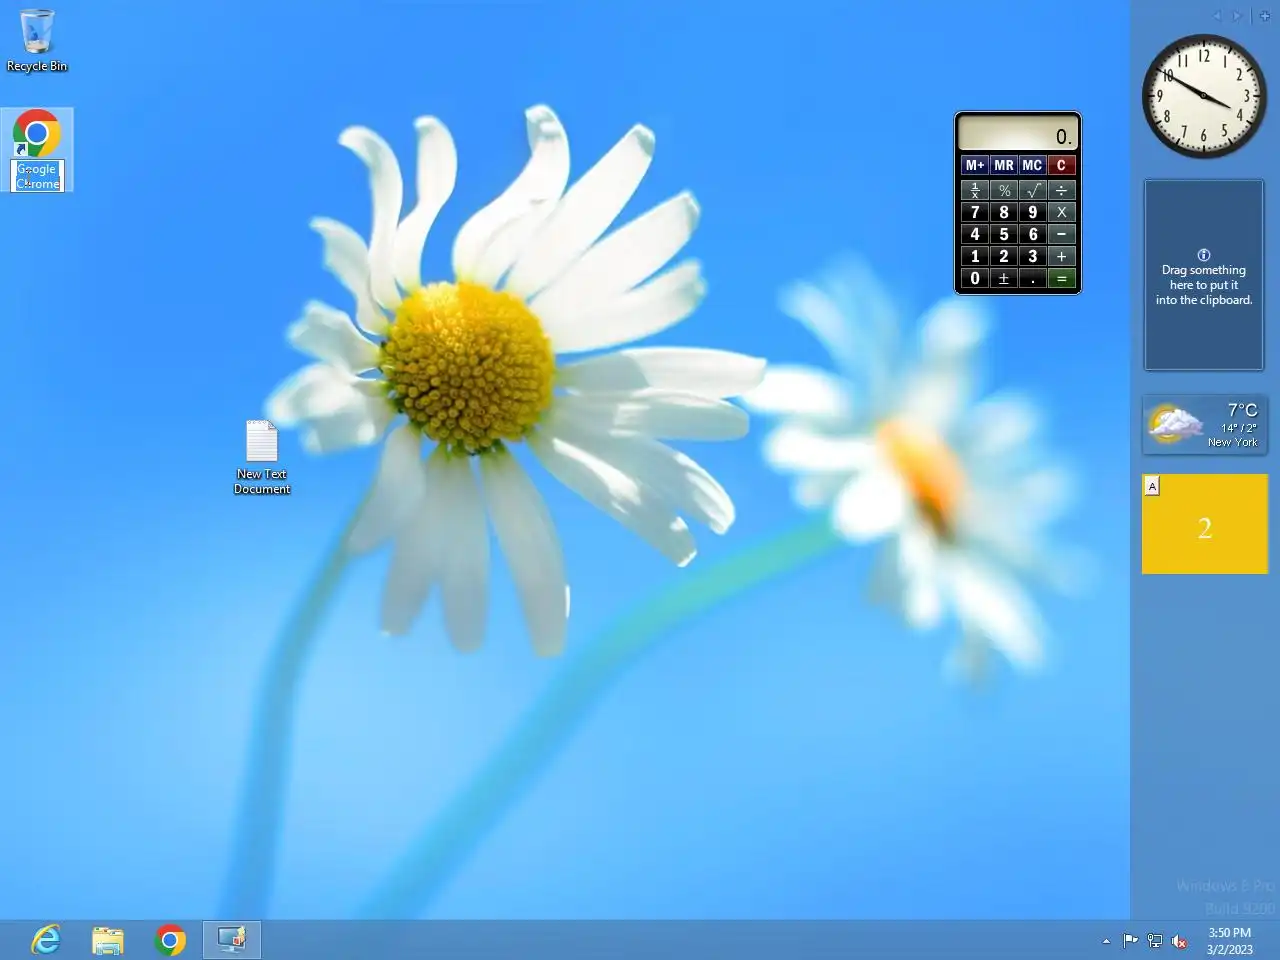Viewport: 1280px width, 960px height.
Task: Open the New York weather gadget
Action: coord(1205,425)
